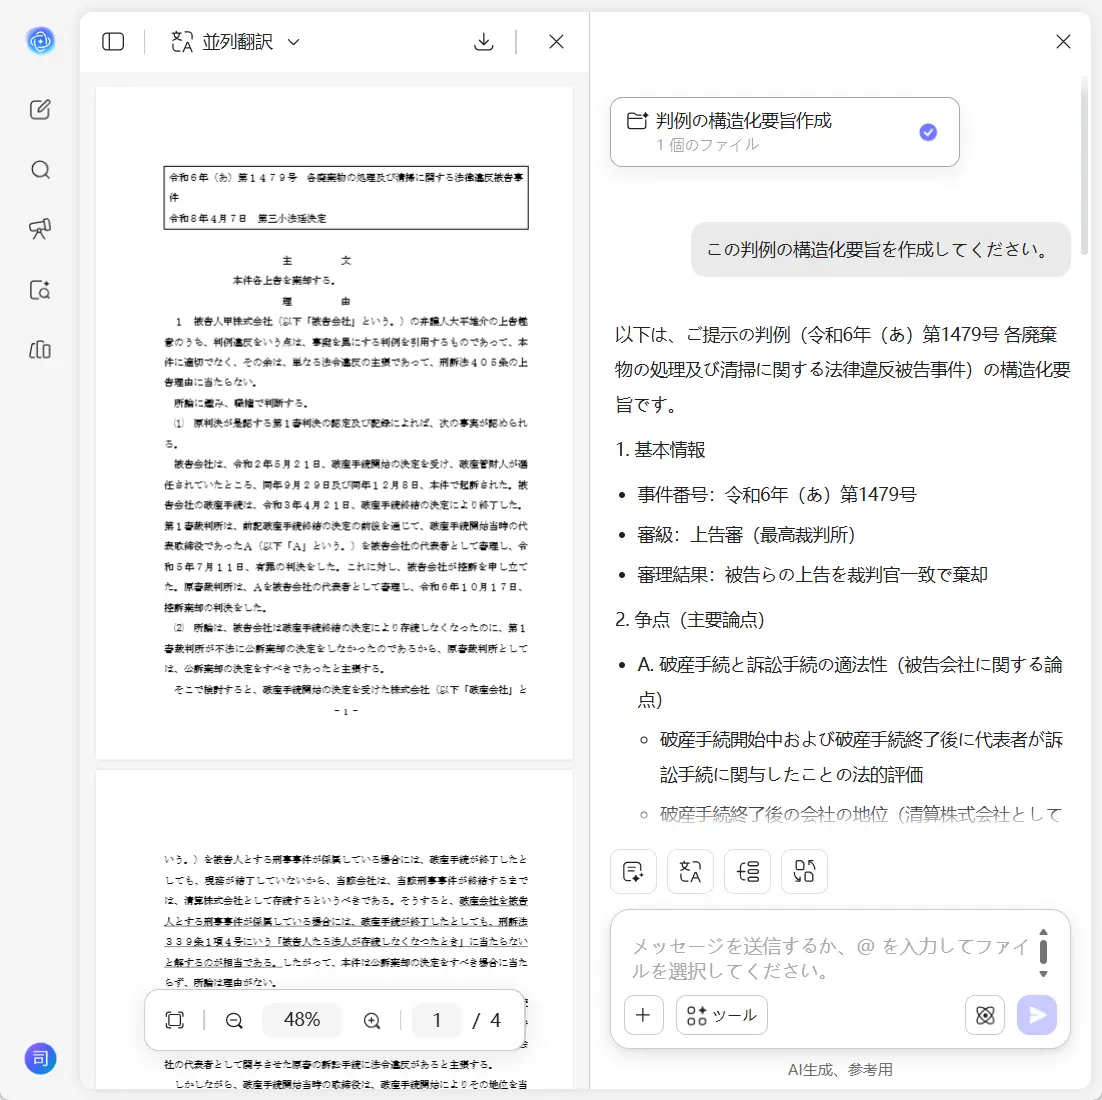Click the summary note tool icon
This screenshot has height=1100, width=1102.
[x=633, y=872]
